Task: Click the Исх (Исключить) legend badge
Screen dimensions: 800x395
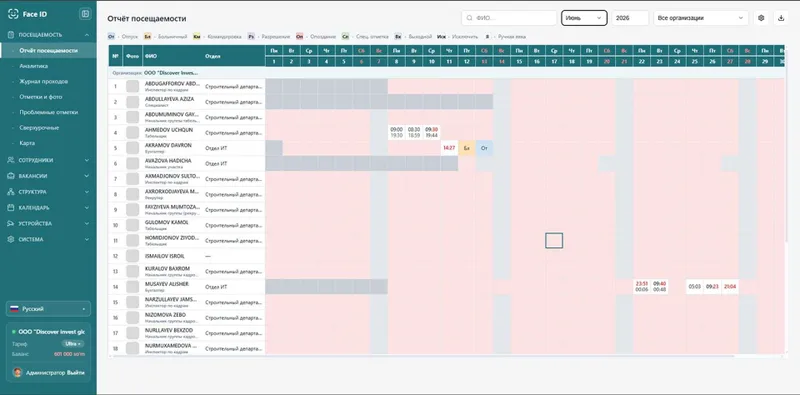Action: [x=441, y=37]
